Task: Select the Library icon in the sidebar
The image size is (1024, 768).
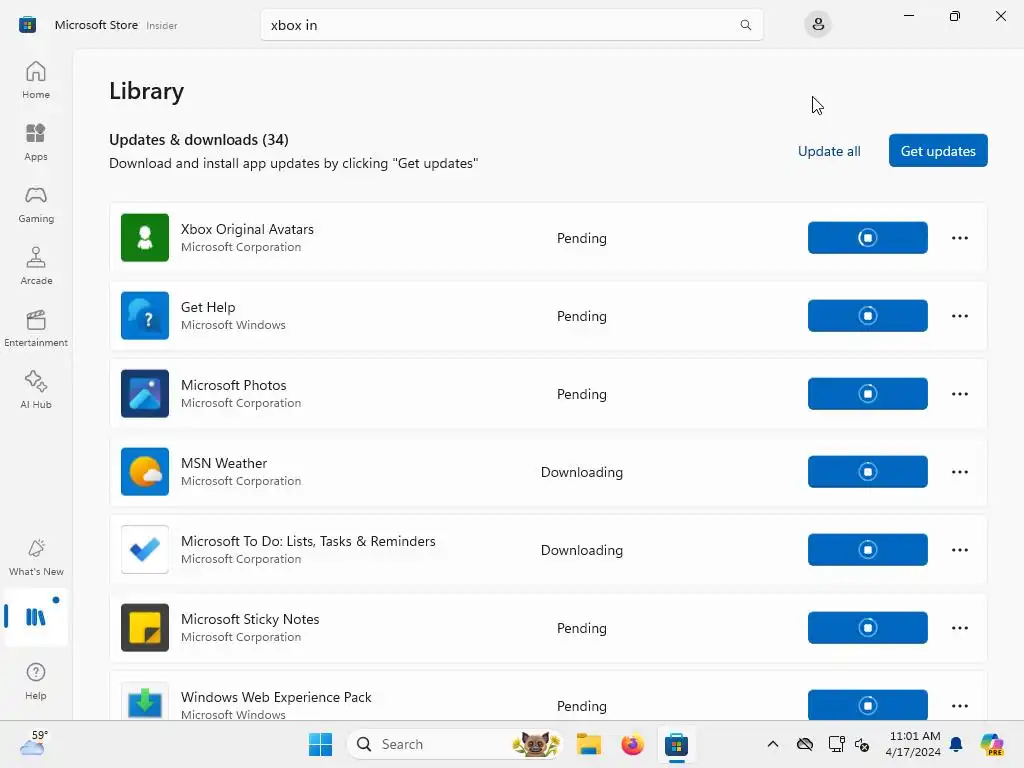Action: click(x=36, y=616)
